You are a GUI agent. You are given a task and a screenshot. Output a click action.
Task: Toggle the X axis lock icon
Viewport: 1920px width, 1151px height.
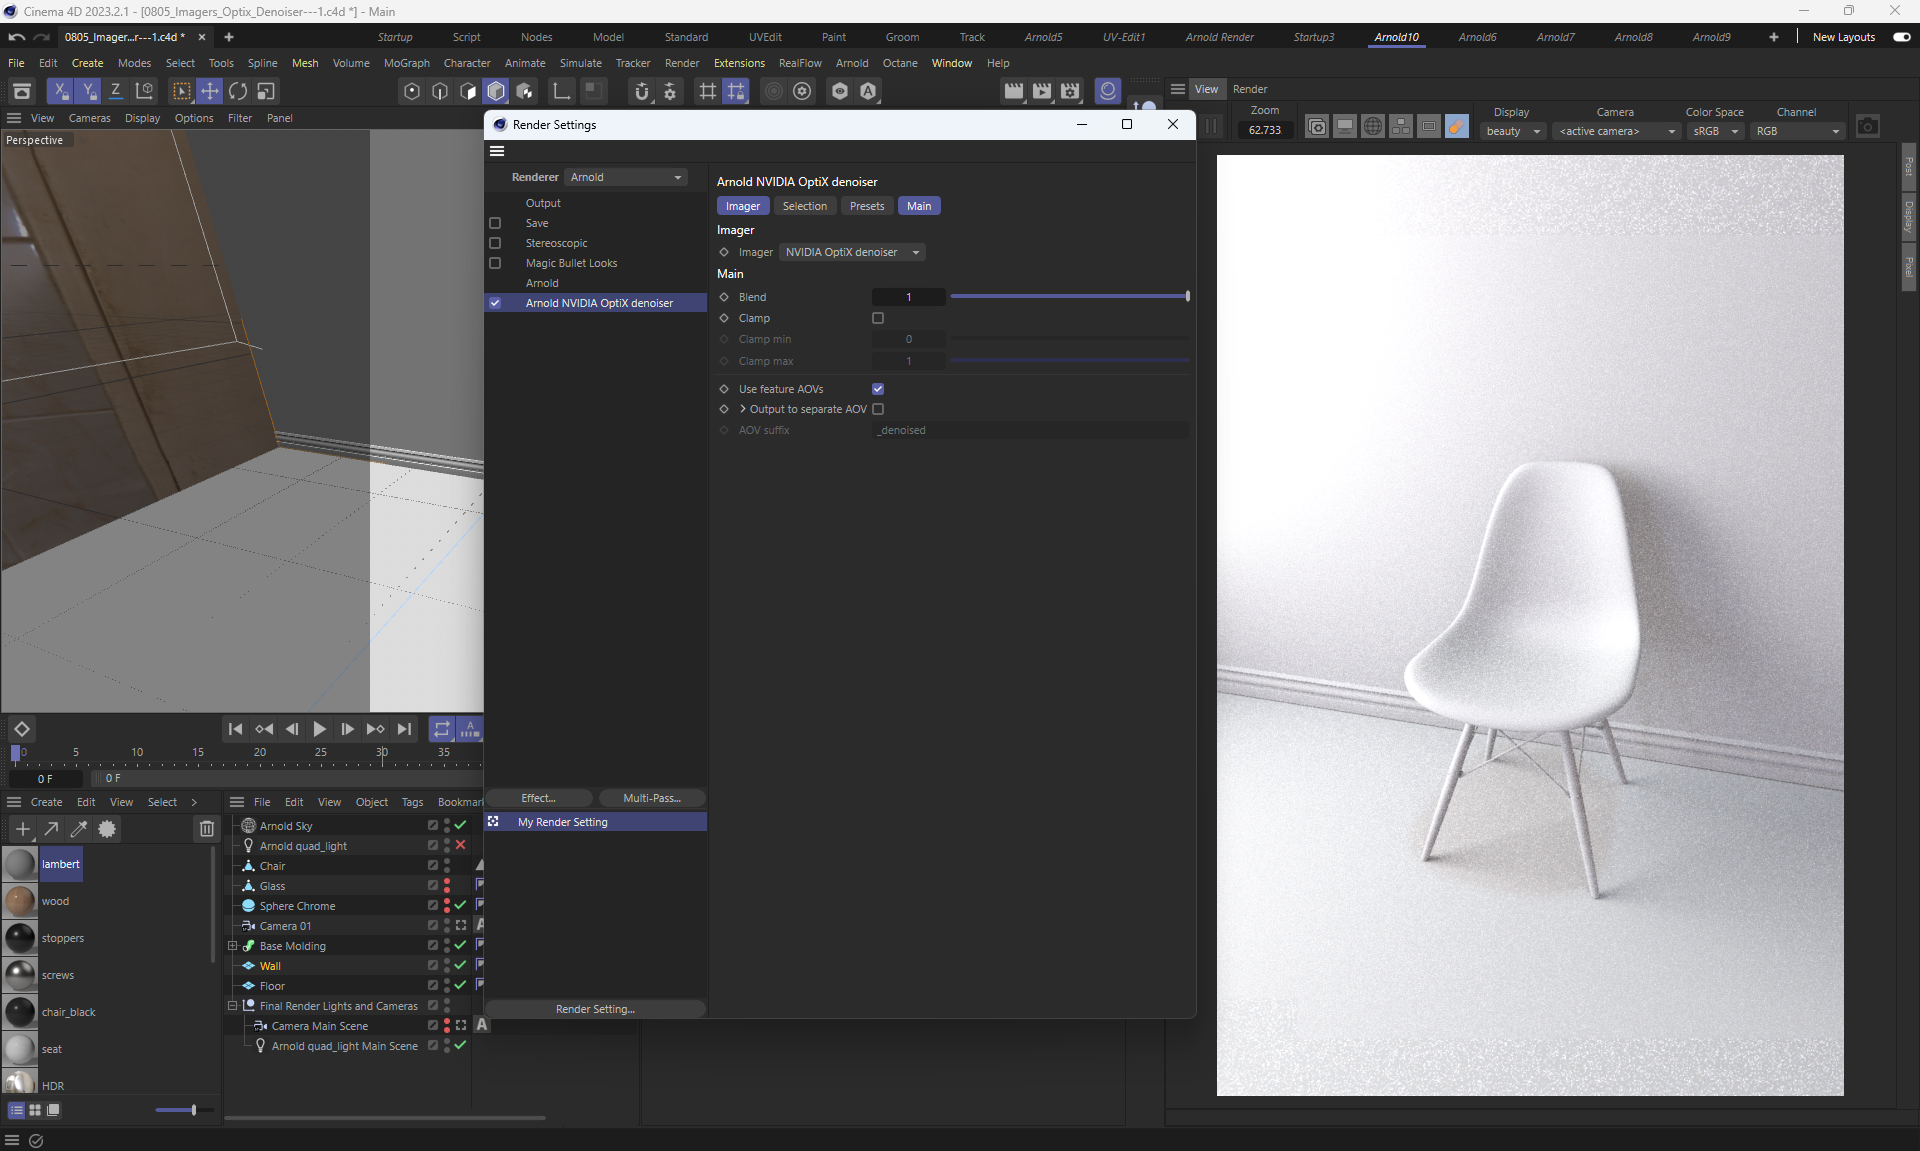pos(61,91)
